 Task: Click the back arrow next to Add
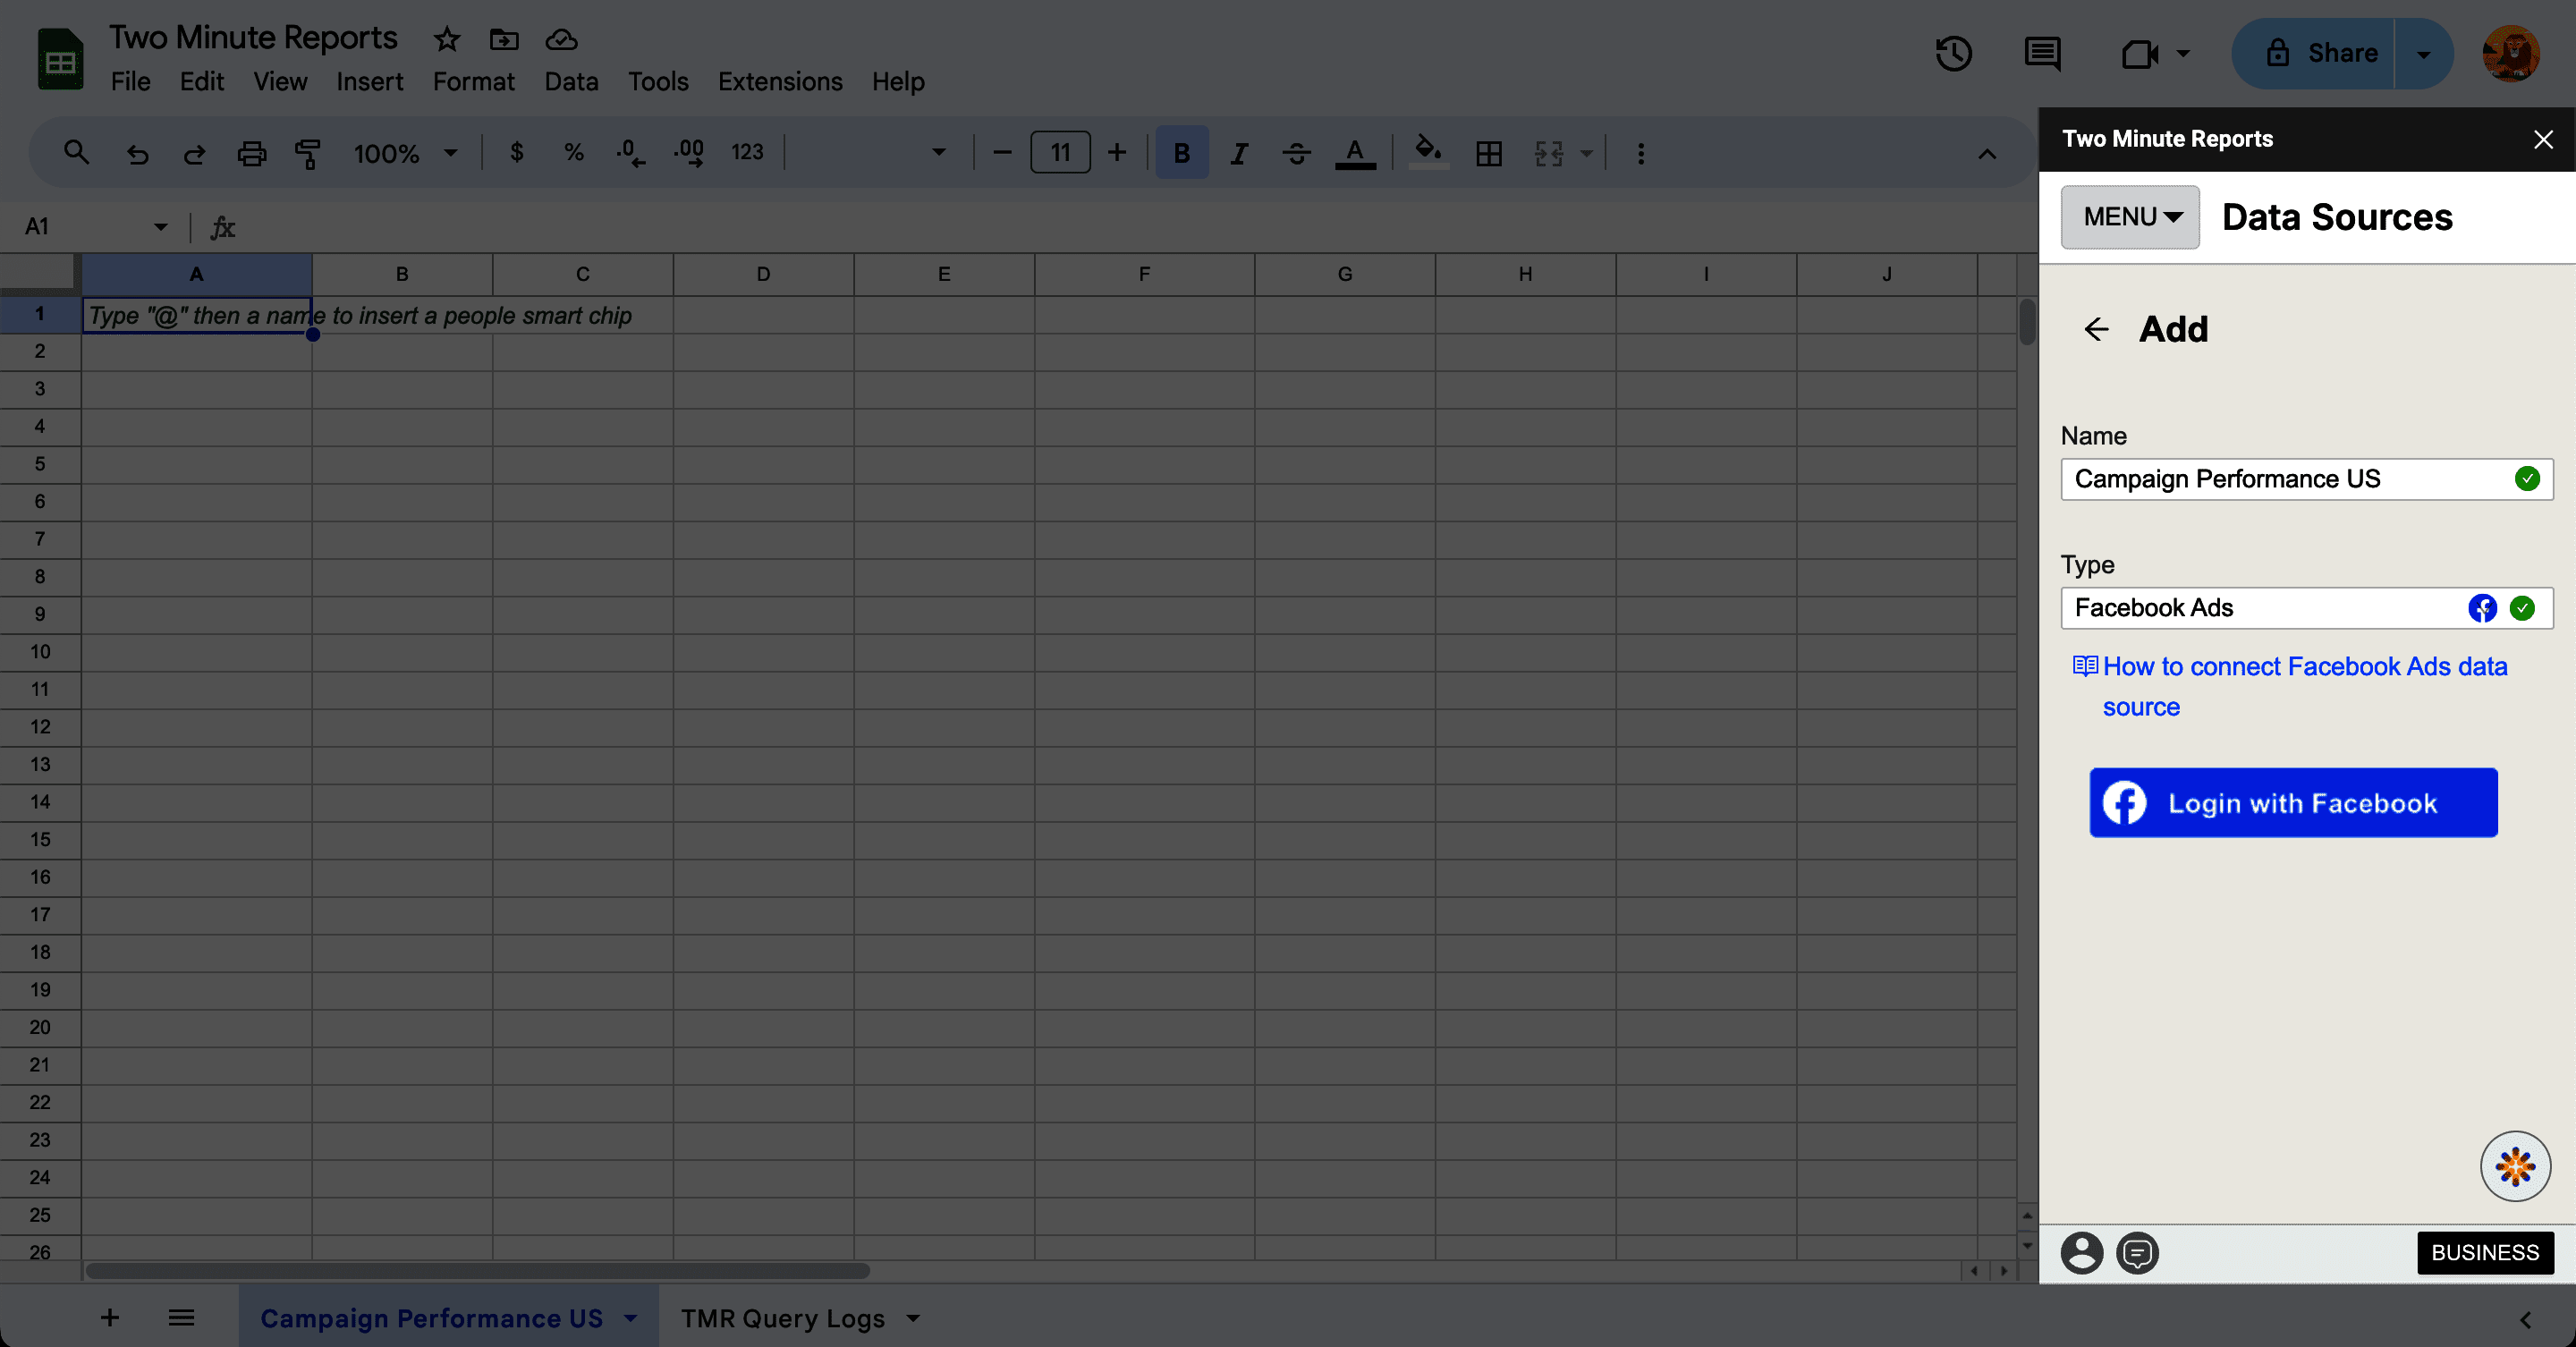2096,329
